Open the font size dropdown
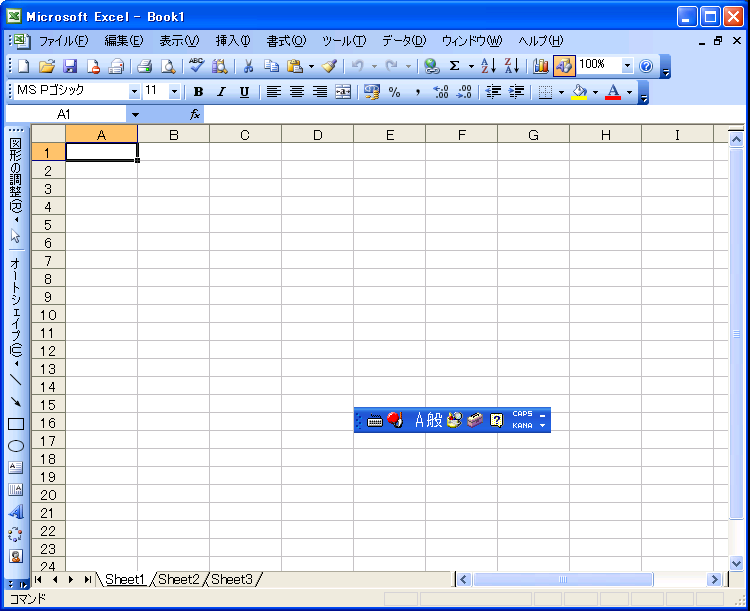 tap(175, 91)
